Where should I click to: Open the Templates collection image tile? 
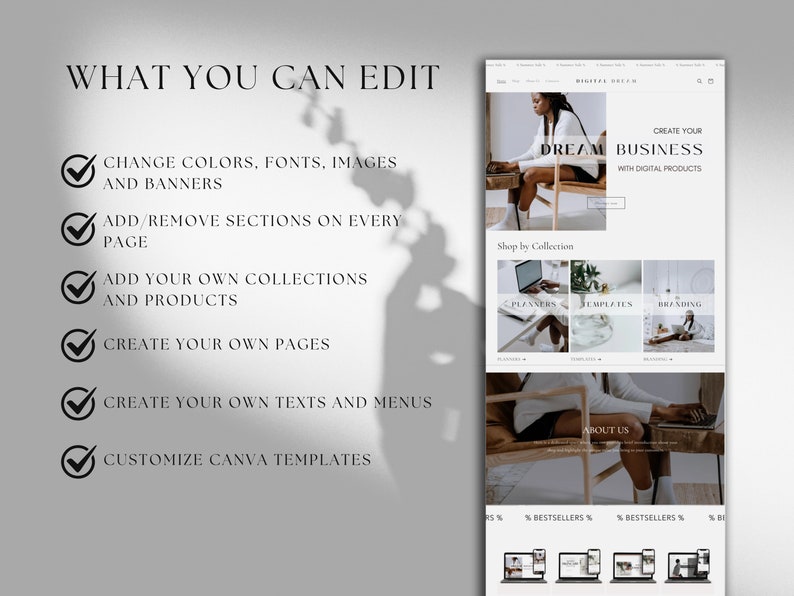(606, 306)
